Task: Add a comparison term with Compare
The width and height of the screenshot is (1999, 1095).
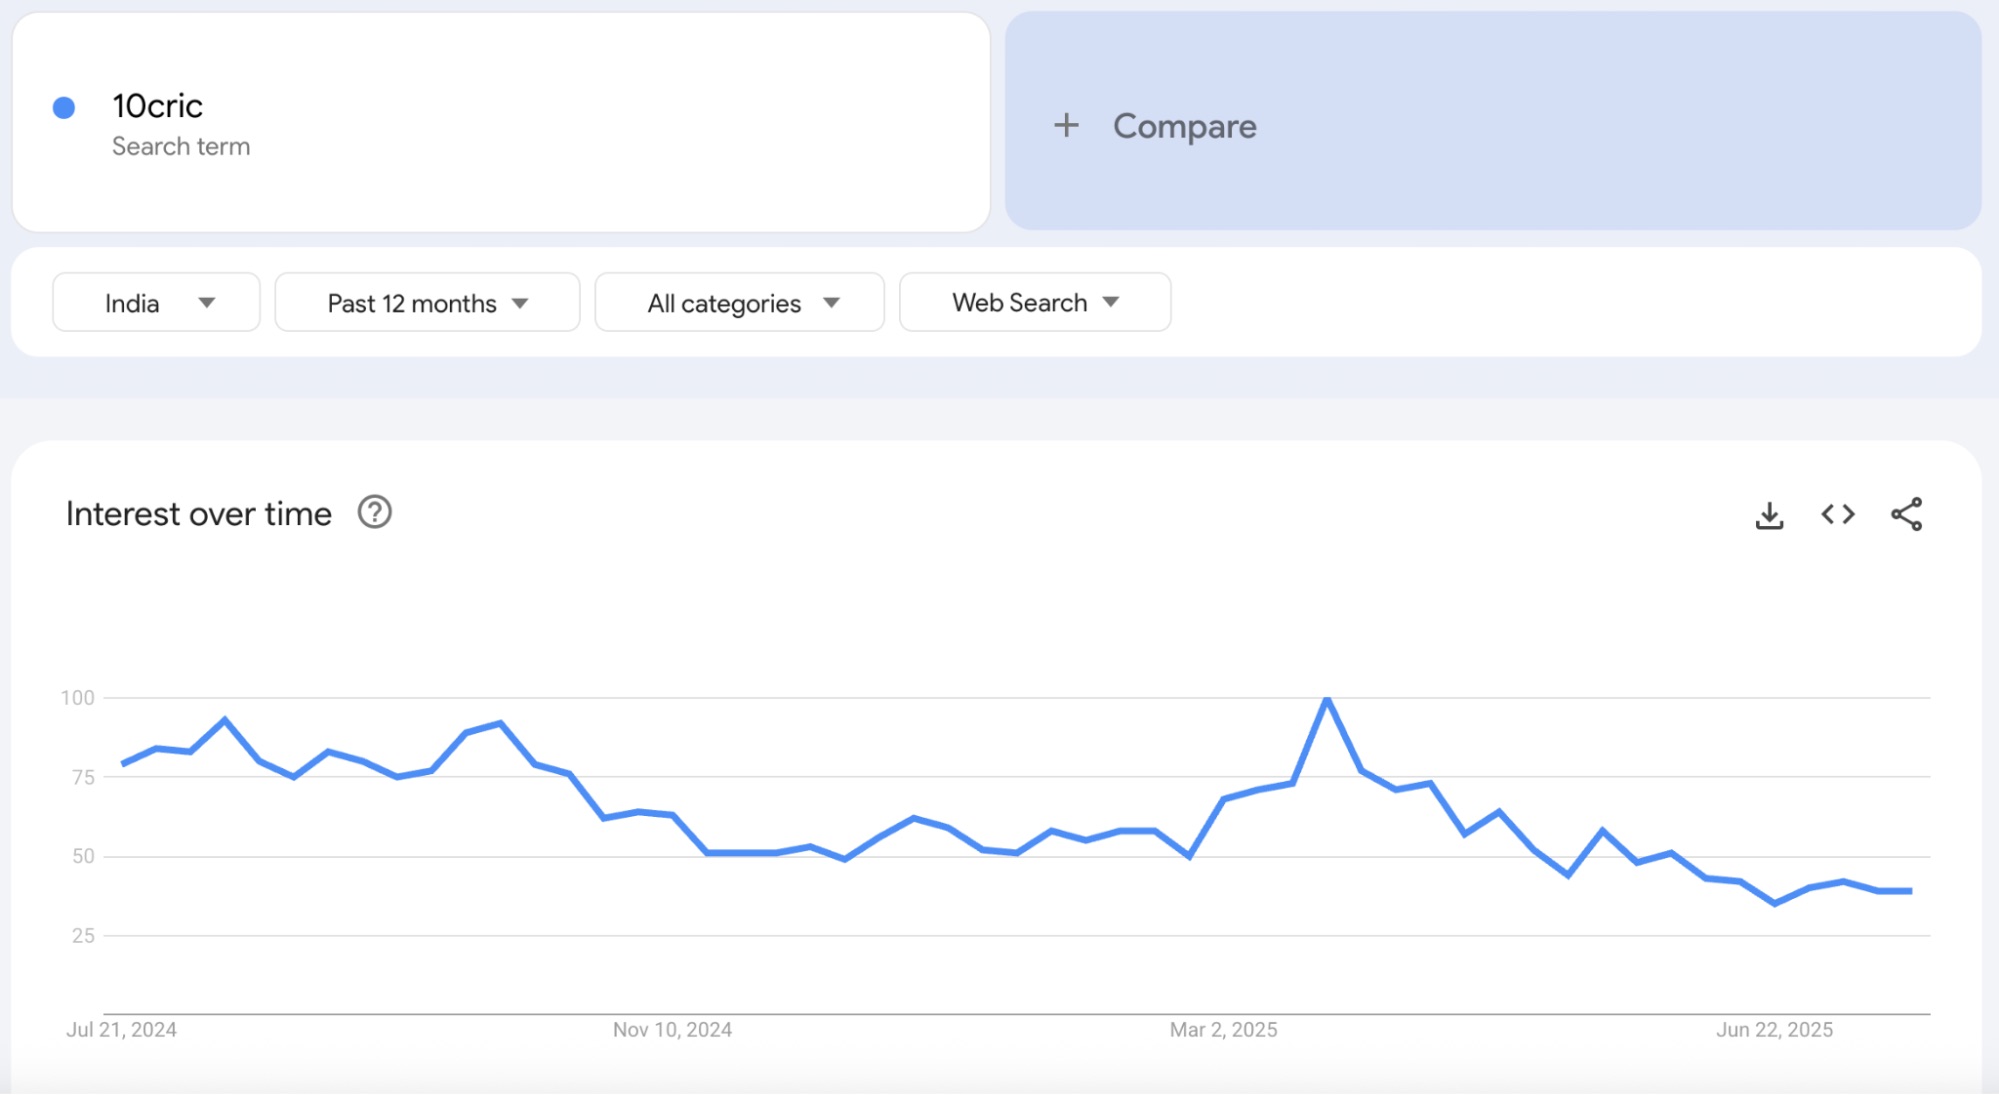Action: (x=1493, y=121)
